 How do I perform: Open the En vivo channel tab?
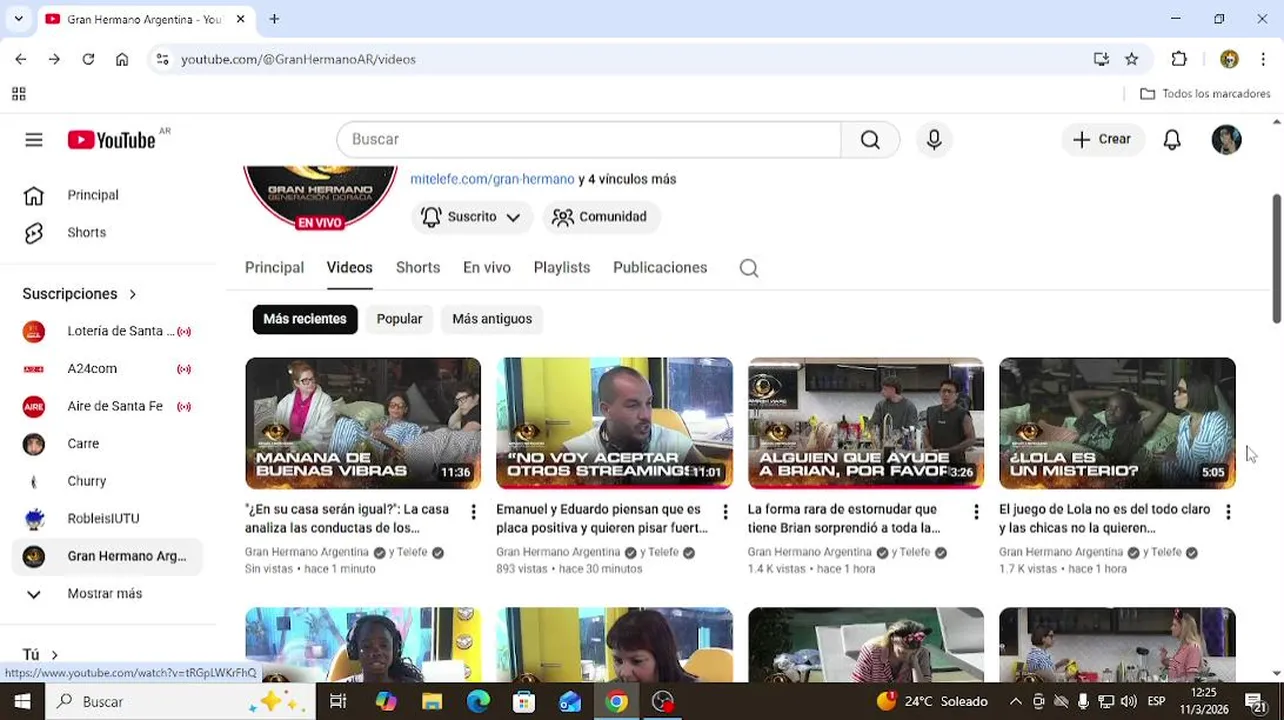click(x=487, y=268)
